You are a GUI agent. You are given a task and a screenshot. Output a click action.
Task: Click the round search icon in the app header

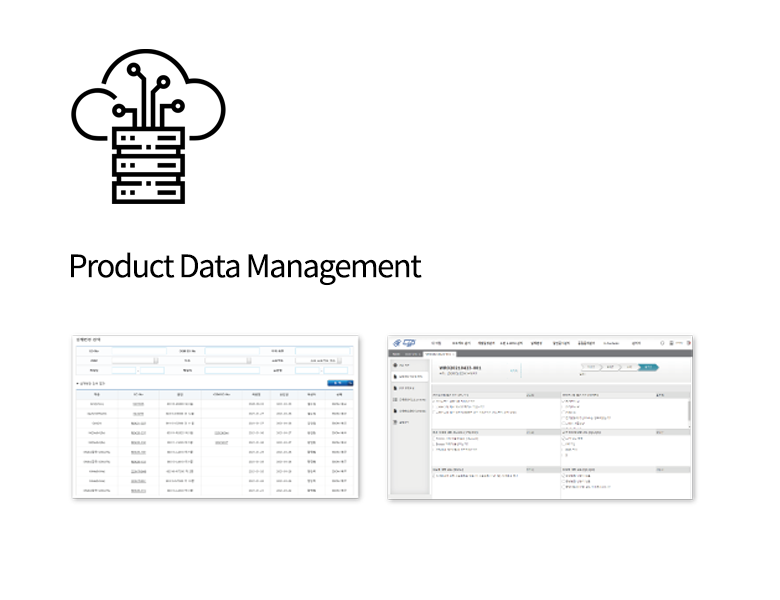pyautogui.click(x=662, y=343)
